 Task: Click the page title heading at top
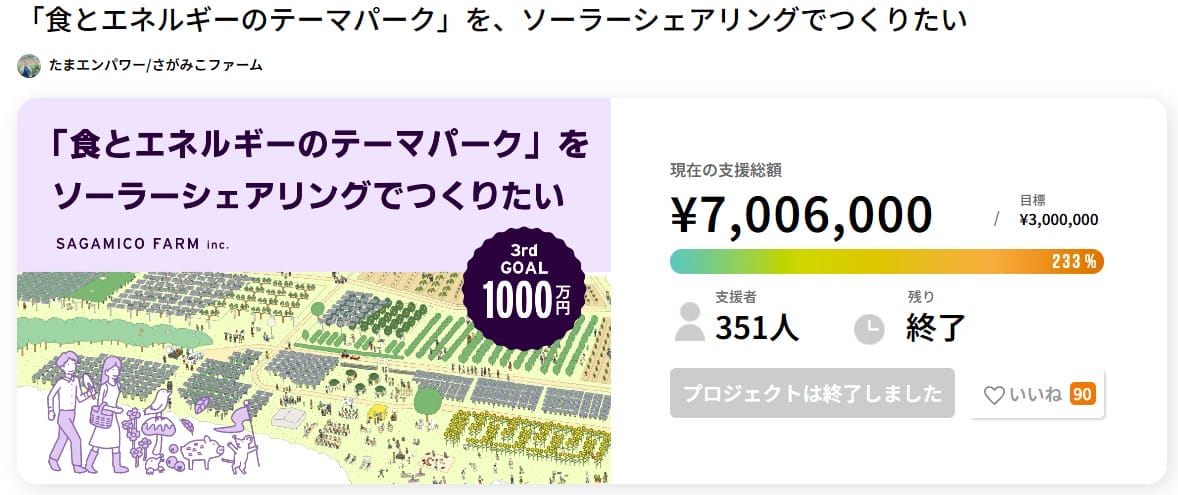pyautogui.click(x=492, y=20)
